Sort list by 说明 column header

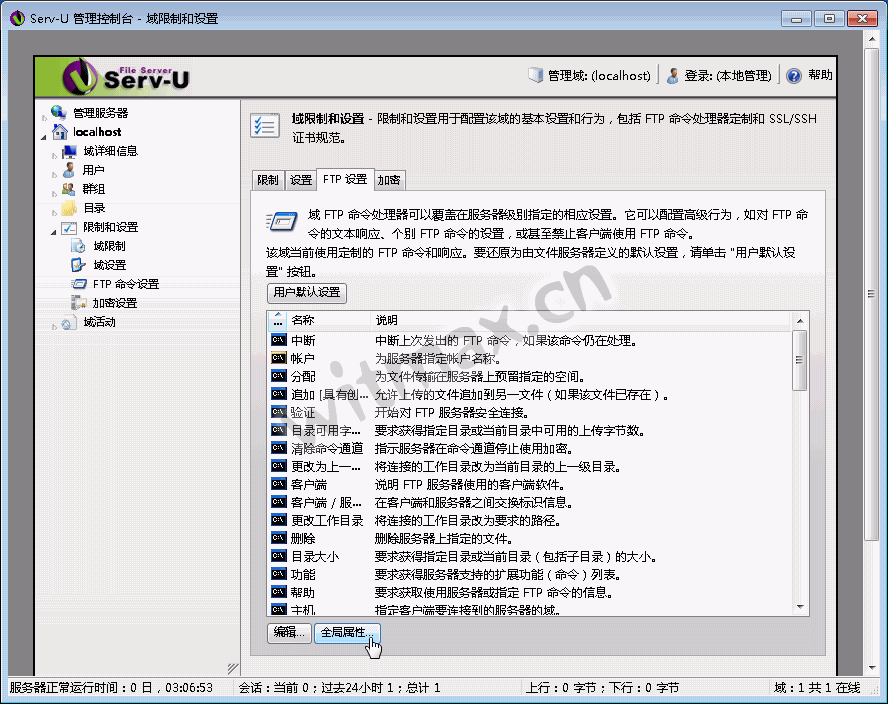[x=580, y=320]
